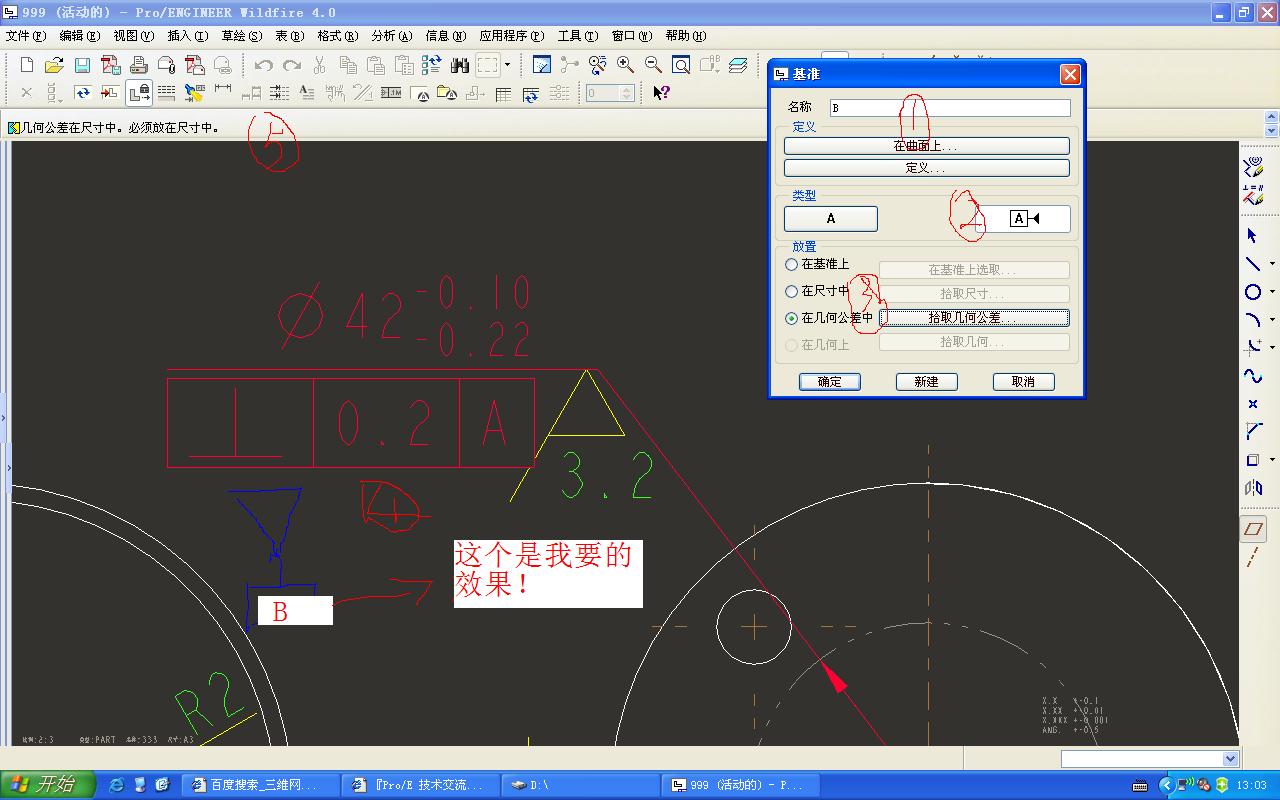The height and width of the screenshot is (800, 1280).
Task: Select the 在几何公差中 radio button
Action: tap(792, 319)
